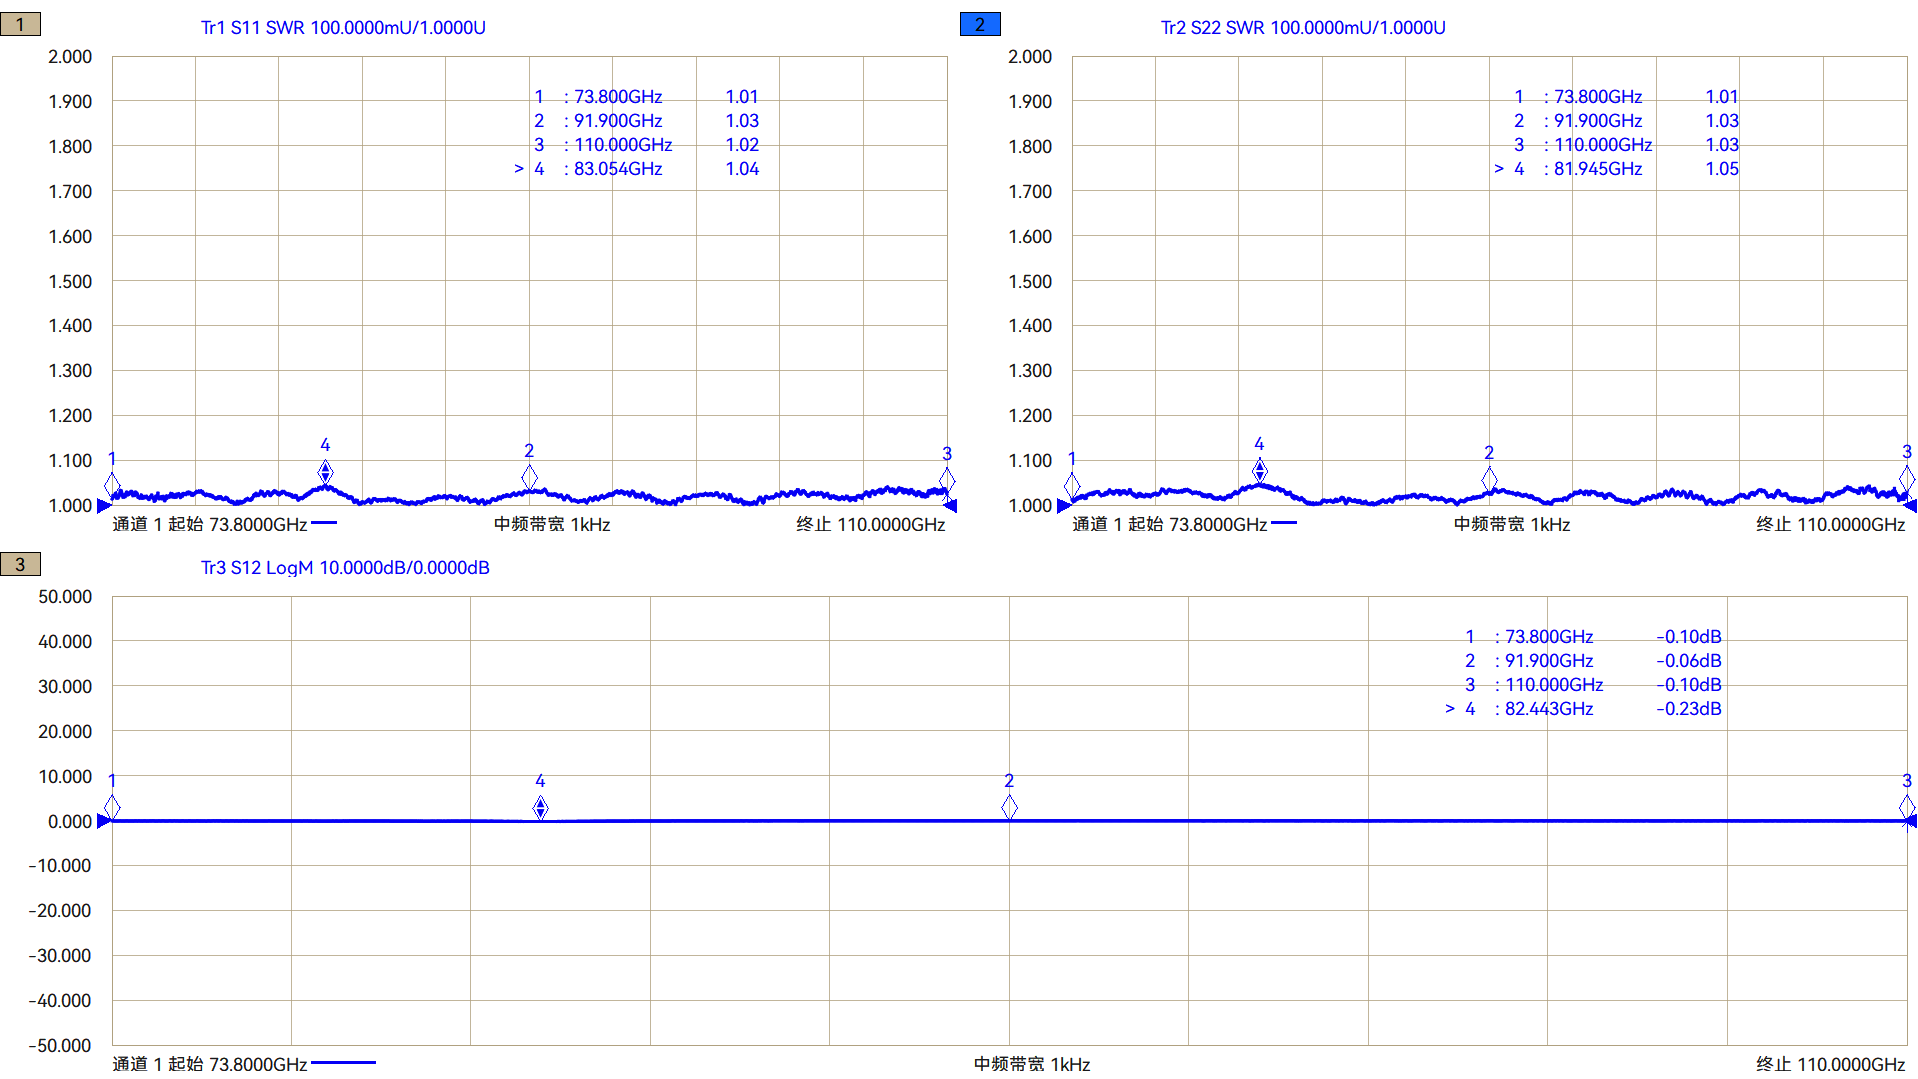This screenshot has width=1918, height=1079.
Task: Activate marker 4 readout 83.054GHz in S11 window
Action: [x=617, y=169]
